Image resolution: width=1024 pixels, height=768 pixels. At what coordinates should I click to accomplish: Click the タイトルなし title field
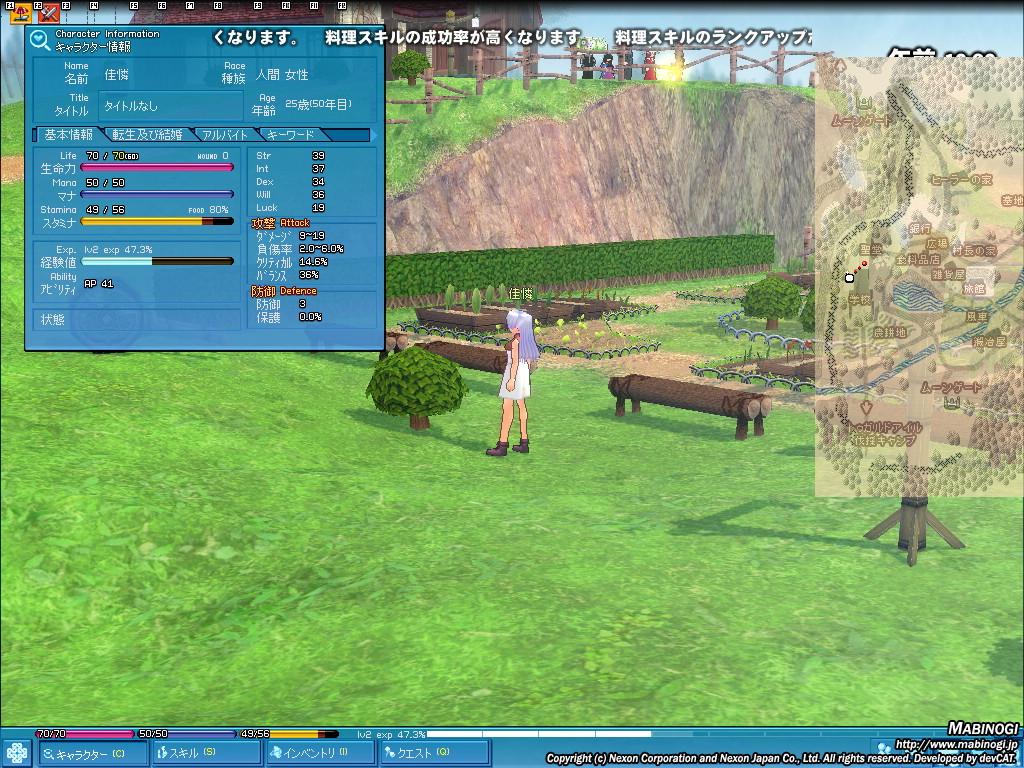[x=171, y=106]
